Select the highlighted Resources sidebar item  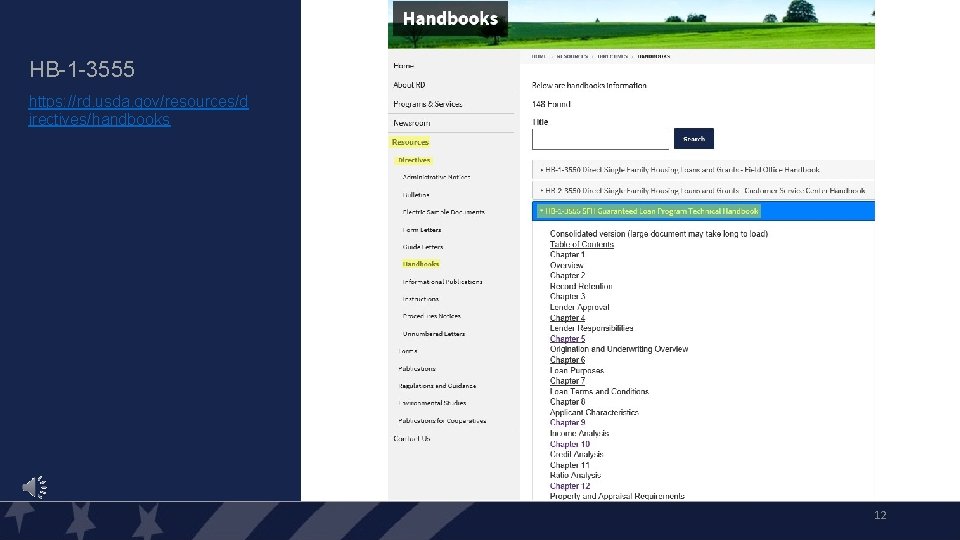(410, 142)
